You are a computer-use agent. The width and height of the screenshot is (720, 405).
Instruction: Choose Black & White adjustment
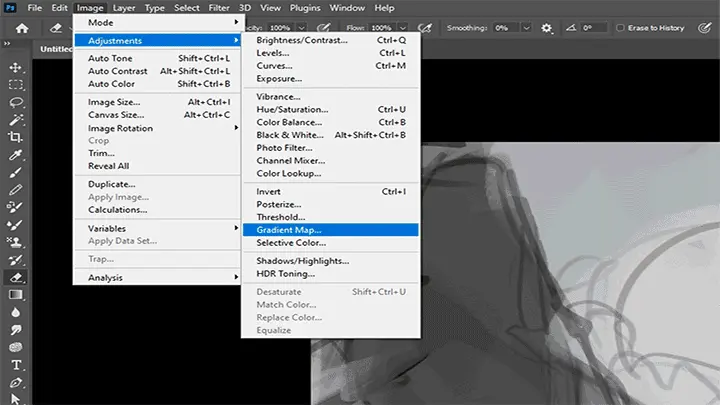coord(331,135)
